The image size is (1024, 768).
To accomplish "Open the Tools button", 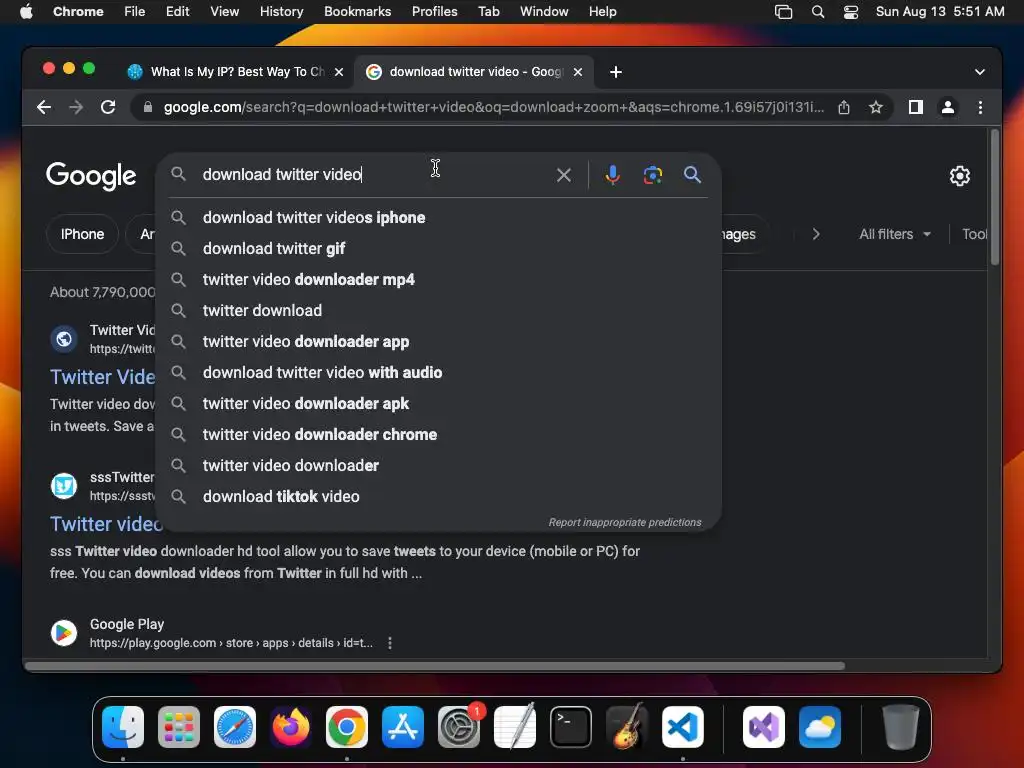I will (974, 234).
